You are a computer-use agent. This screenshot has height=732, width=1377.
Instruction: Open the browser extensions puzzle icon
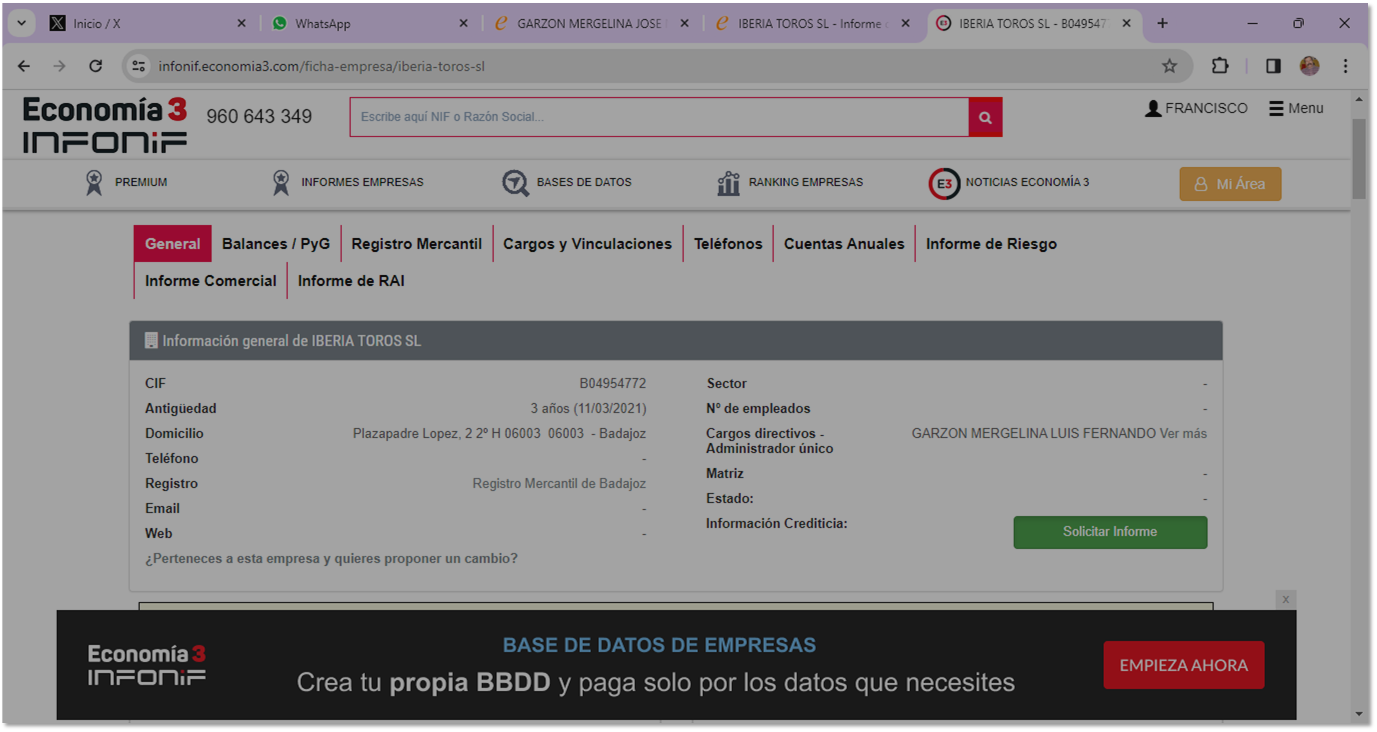pyautogui.click(x=1220, y=66)
